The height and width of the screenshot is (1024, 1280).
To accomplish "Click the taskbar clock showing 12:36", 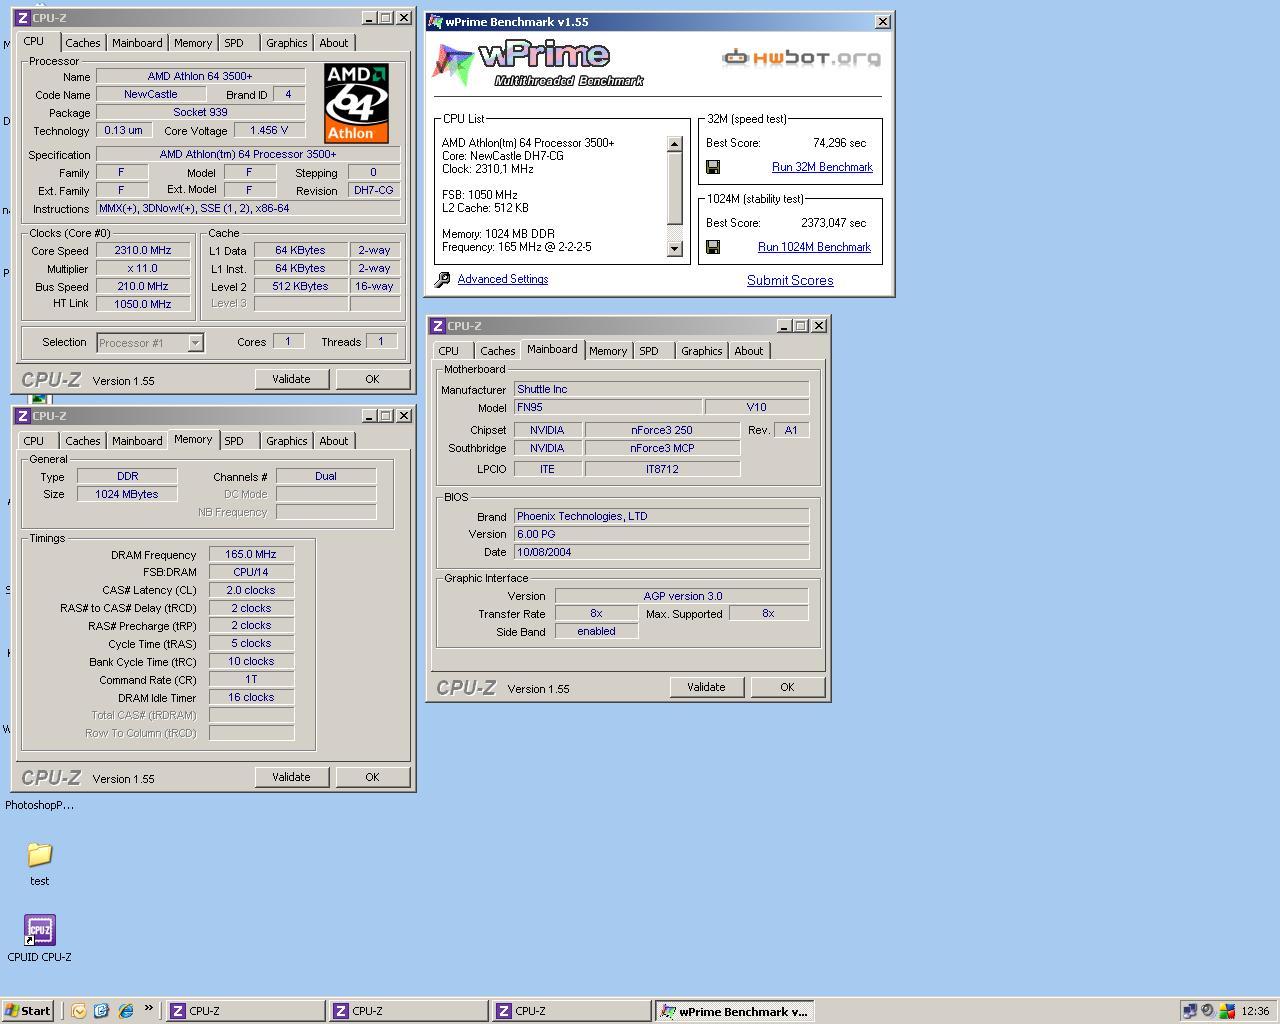I will point(1255,1011).
